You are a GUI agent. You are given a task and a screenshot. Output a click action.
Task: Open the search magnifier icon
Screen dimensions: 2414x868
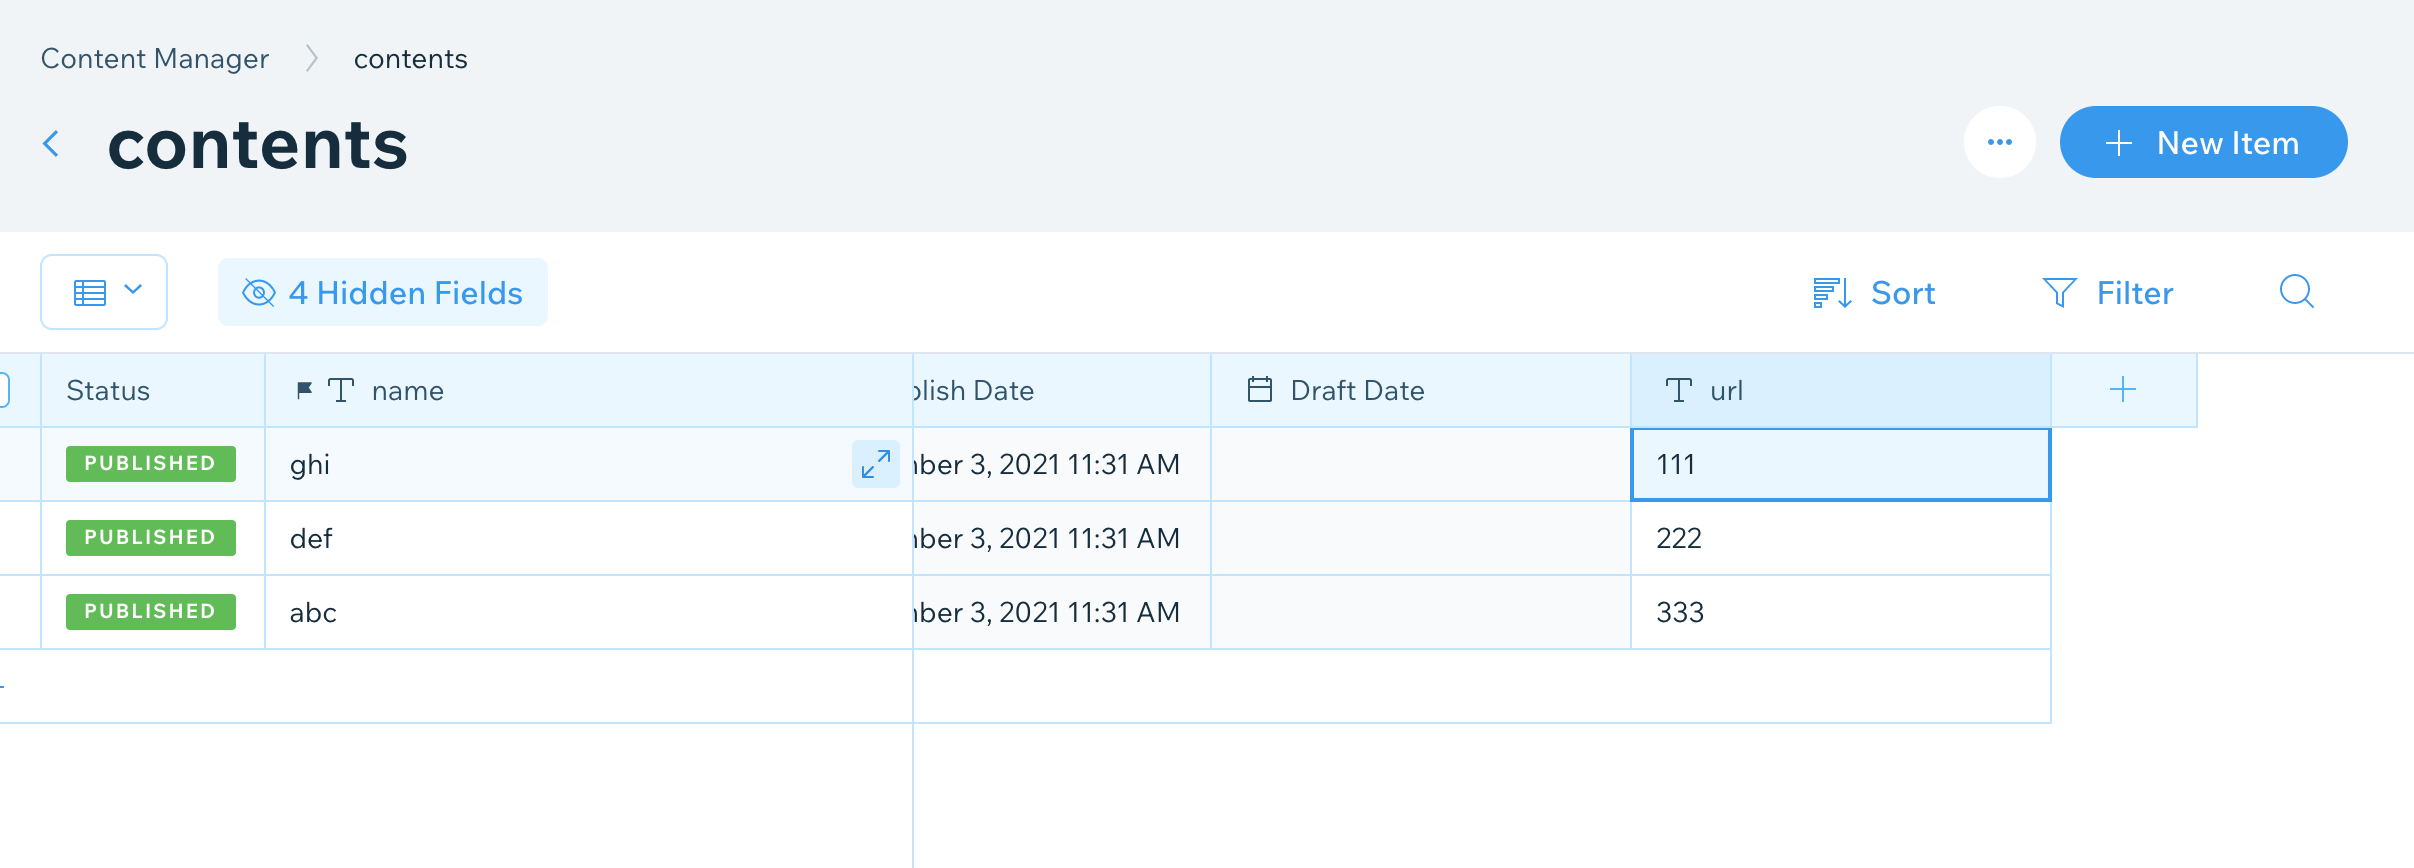[2296, 292]
